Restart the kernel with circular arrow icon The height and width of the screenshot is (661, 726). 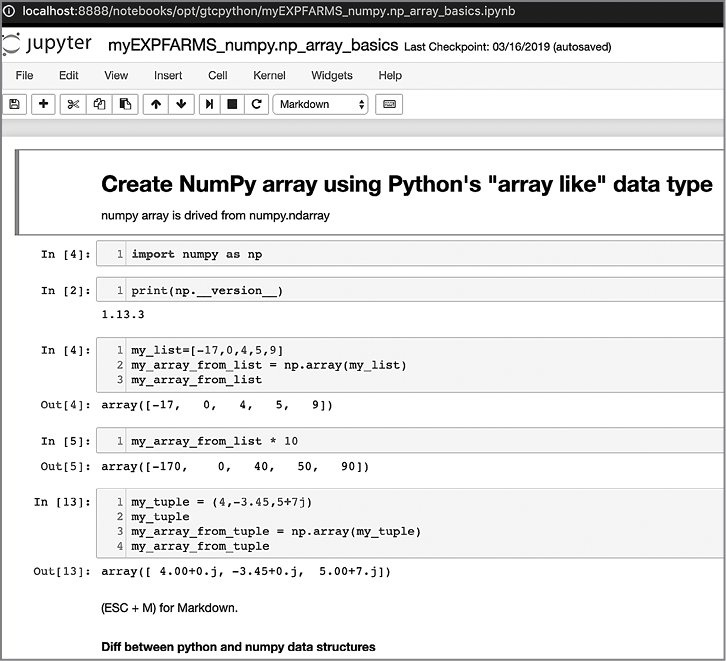pyautogui.click(x=257, y=104)
